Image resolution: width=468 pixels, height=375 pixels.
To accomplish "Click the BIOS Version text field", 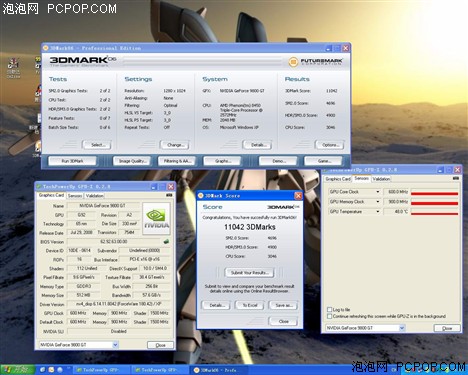I will point(114,241).
